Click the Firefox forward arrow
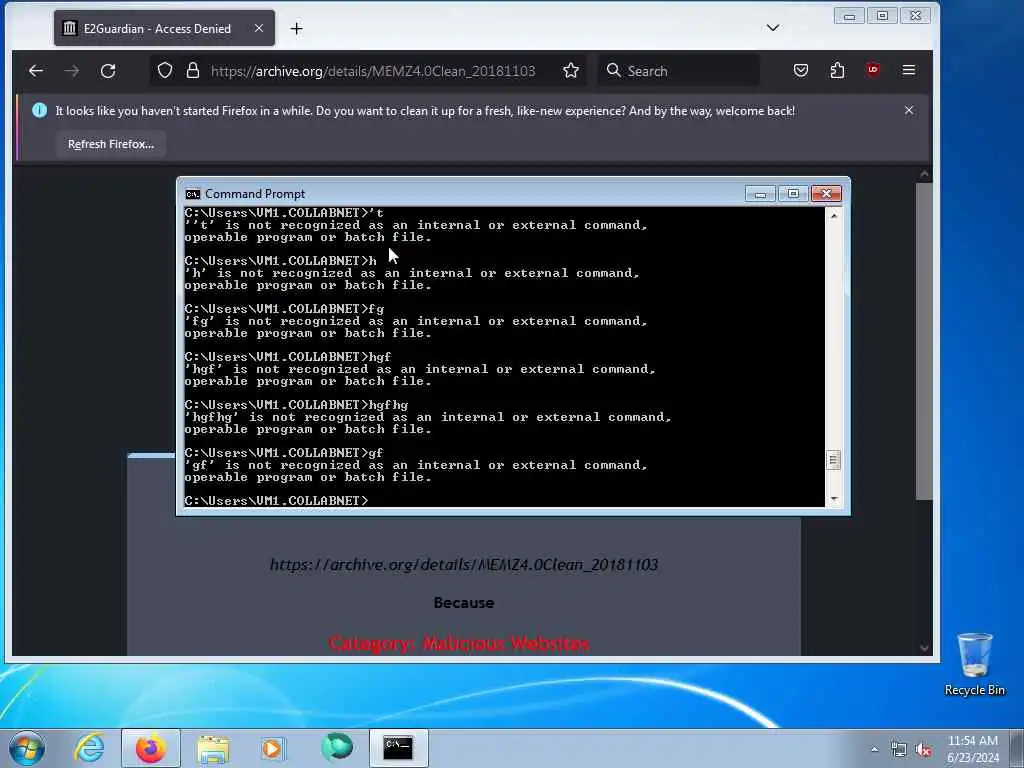Screen dimensions: 1024x768 72,71
